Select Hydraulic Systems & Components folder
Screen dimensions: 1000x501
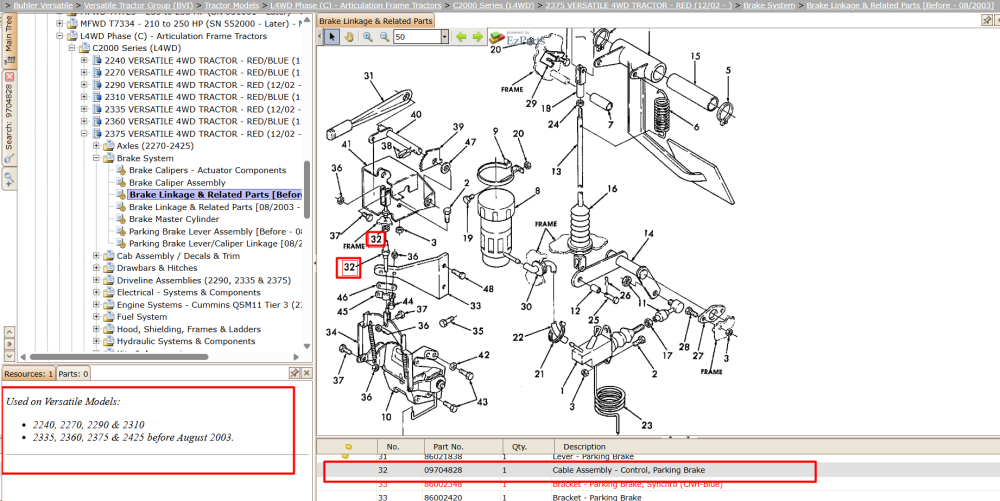click(186, 342)
